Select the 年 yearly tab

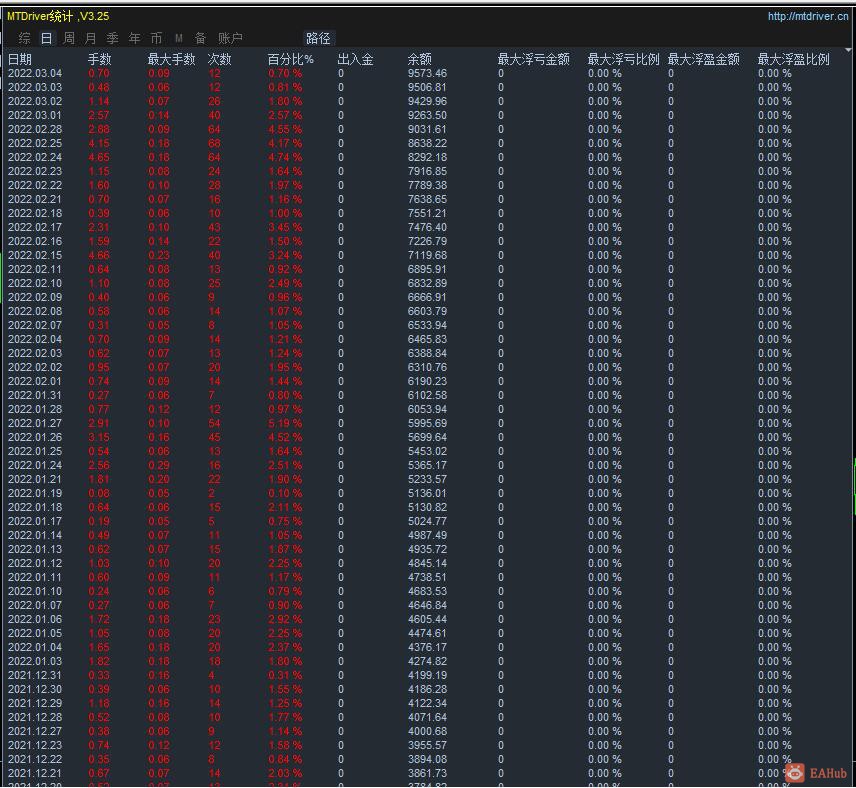point(134,38)
